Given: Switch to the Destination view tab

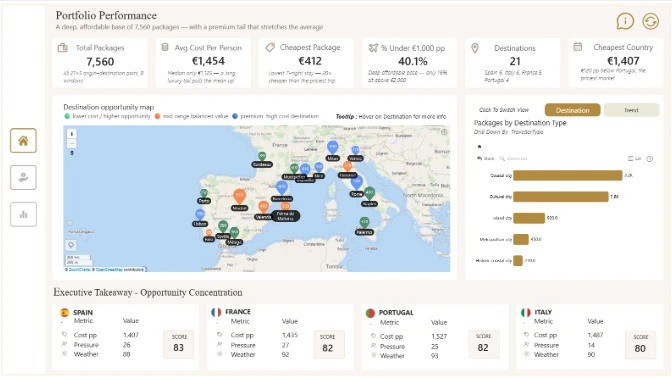Looking at the screenshot, I should tap(573, 110).
